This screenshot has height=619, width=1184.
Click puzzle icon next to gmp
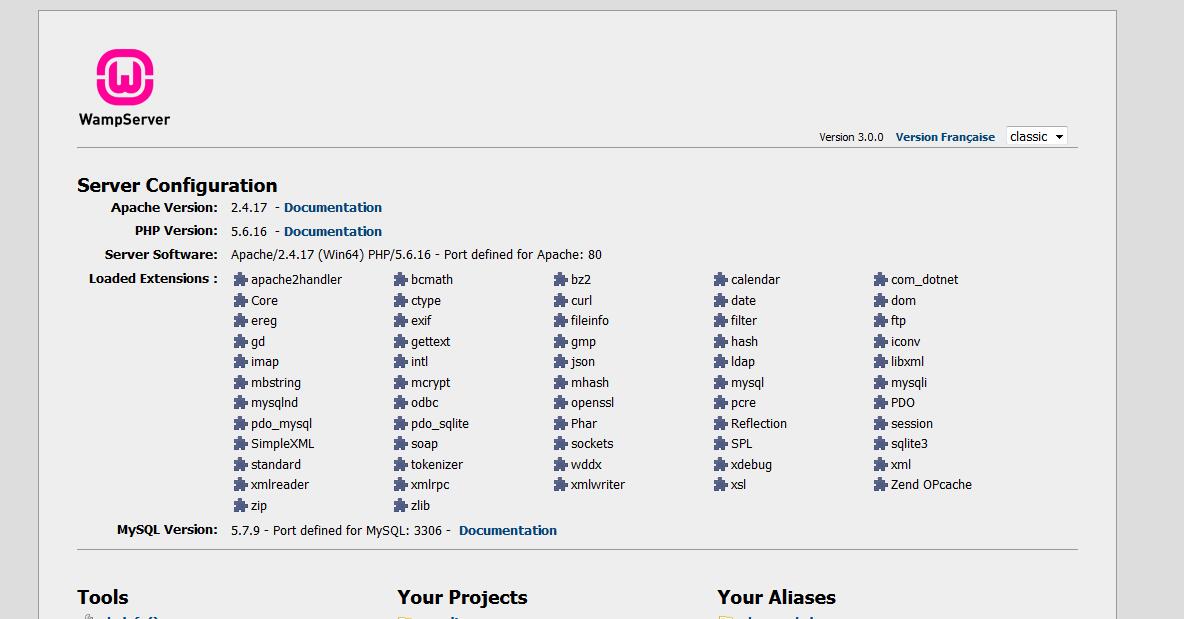point(561,342)
